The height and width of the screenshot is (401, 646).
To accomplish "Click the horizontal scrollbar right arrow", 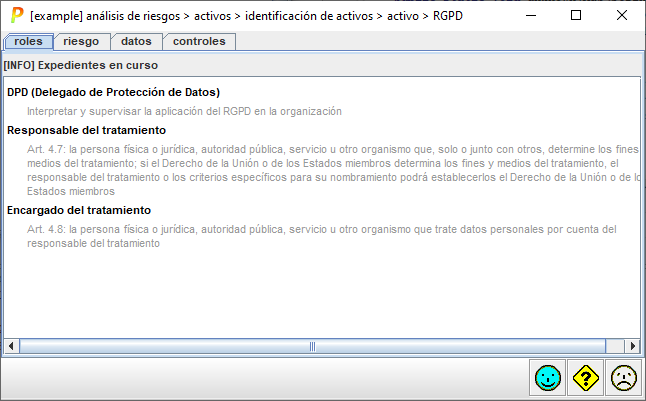I will pyautogui.click(x=632, y=346).
